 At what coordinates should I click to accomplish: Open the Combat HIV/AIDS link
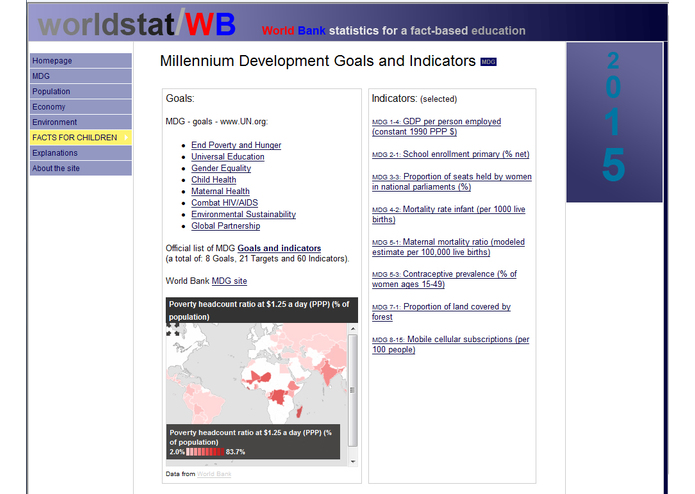225,202
